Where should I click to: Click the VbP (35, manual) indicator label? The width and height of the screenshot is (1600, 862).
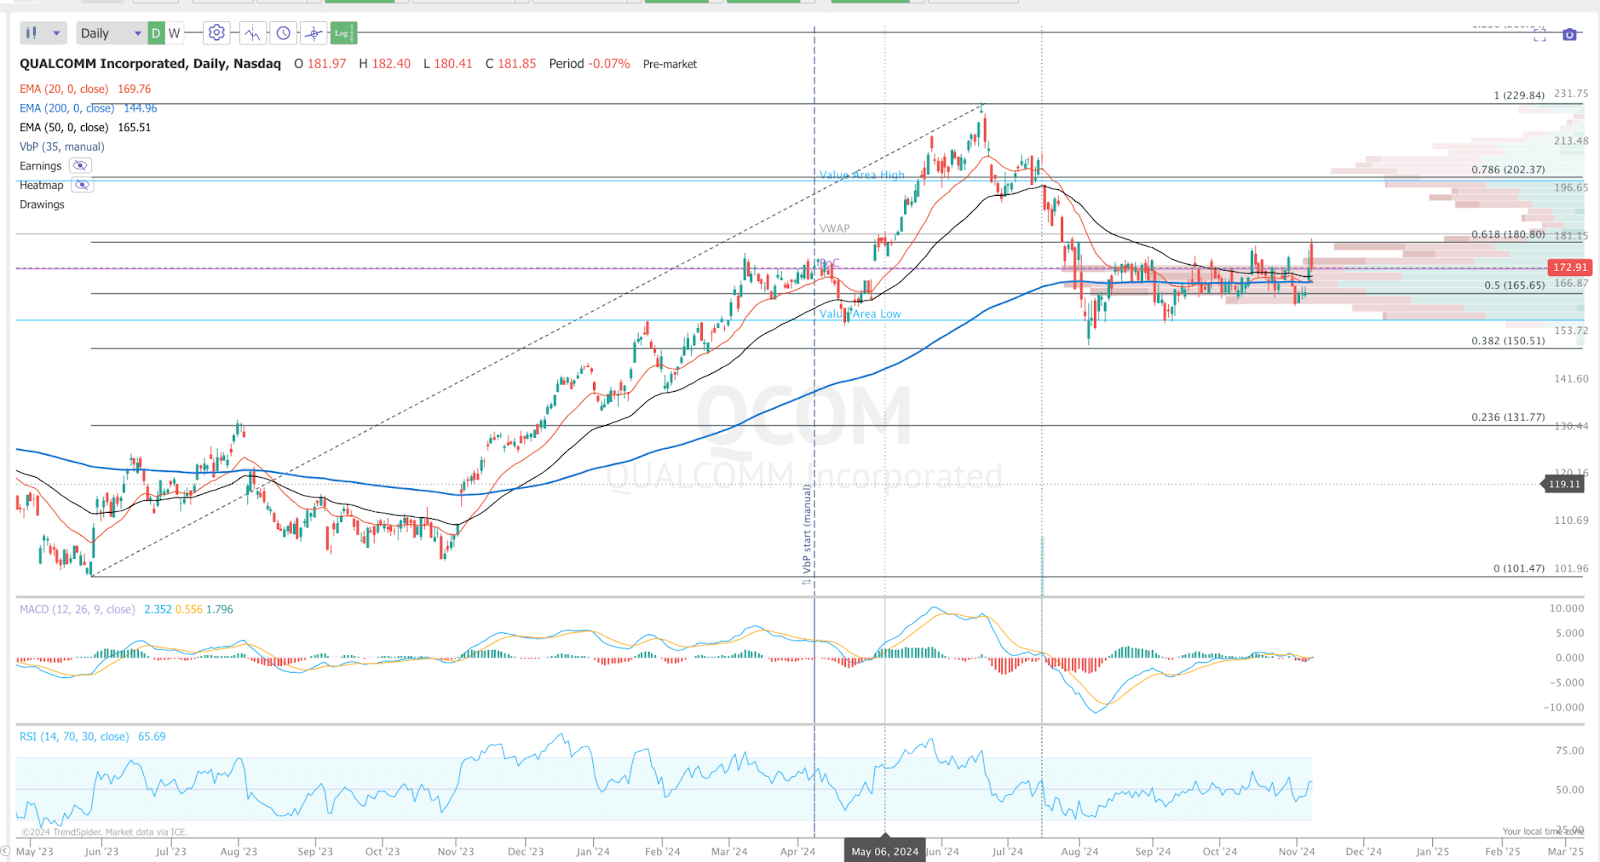[x=62, y=147]
